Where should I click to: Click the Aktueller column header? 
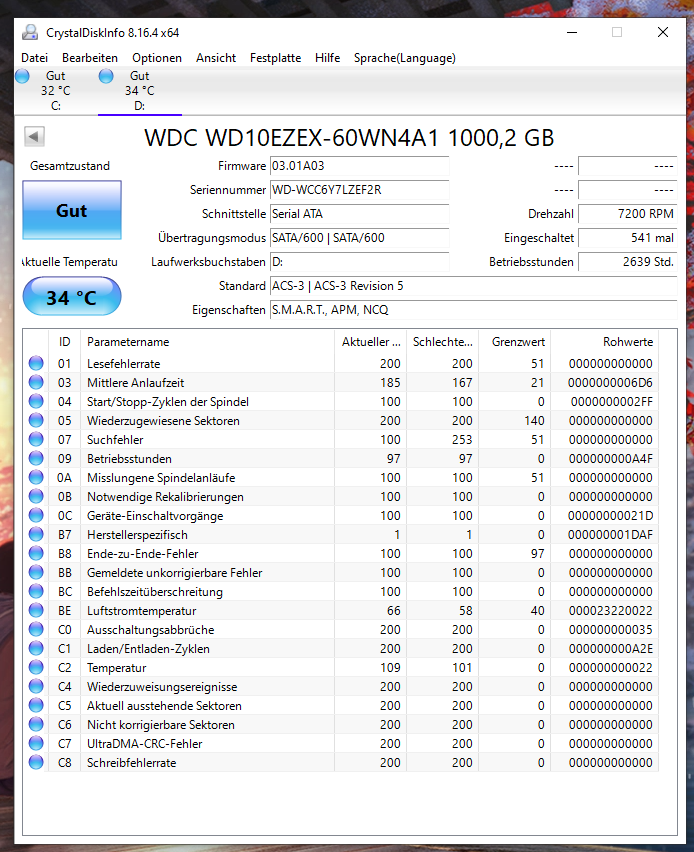tap(370, 342)
